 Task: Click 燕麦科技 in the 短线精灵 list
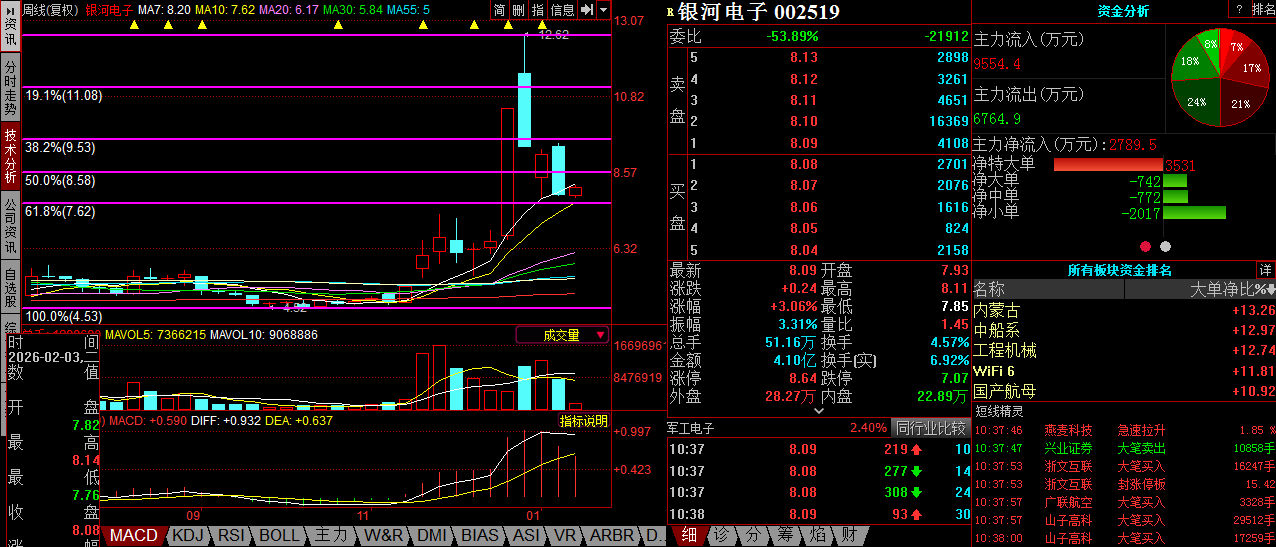pos(1068,430)
